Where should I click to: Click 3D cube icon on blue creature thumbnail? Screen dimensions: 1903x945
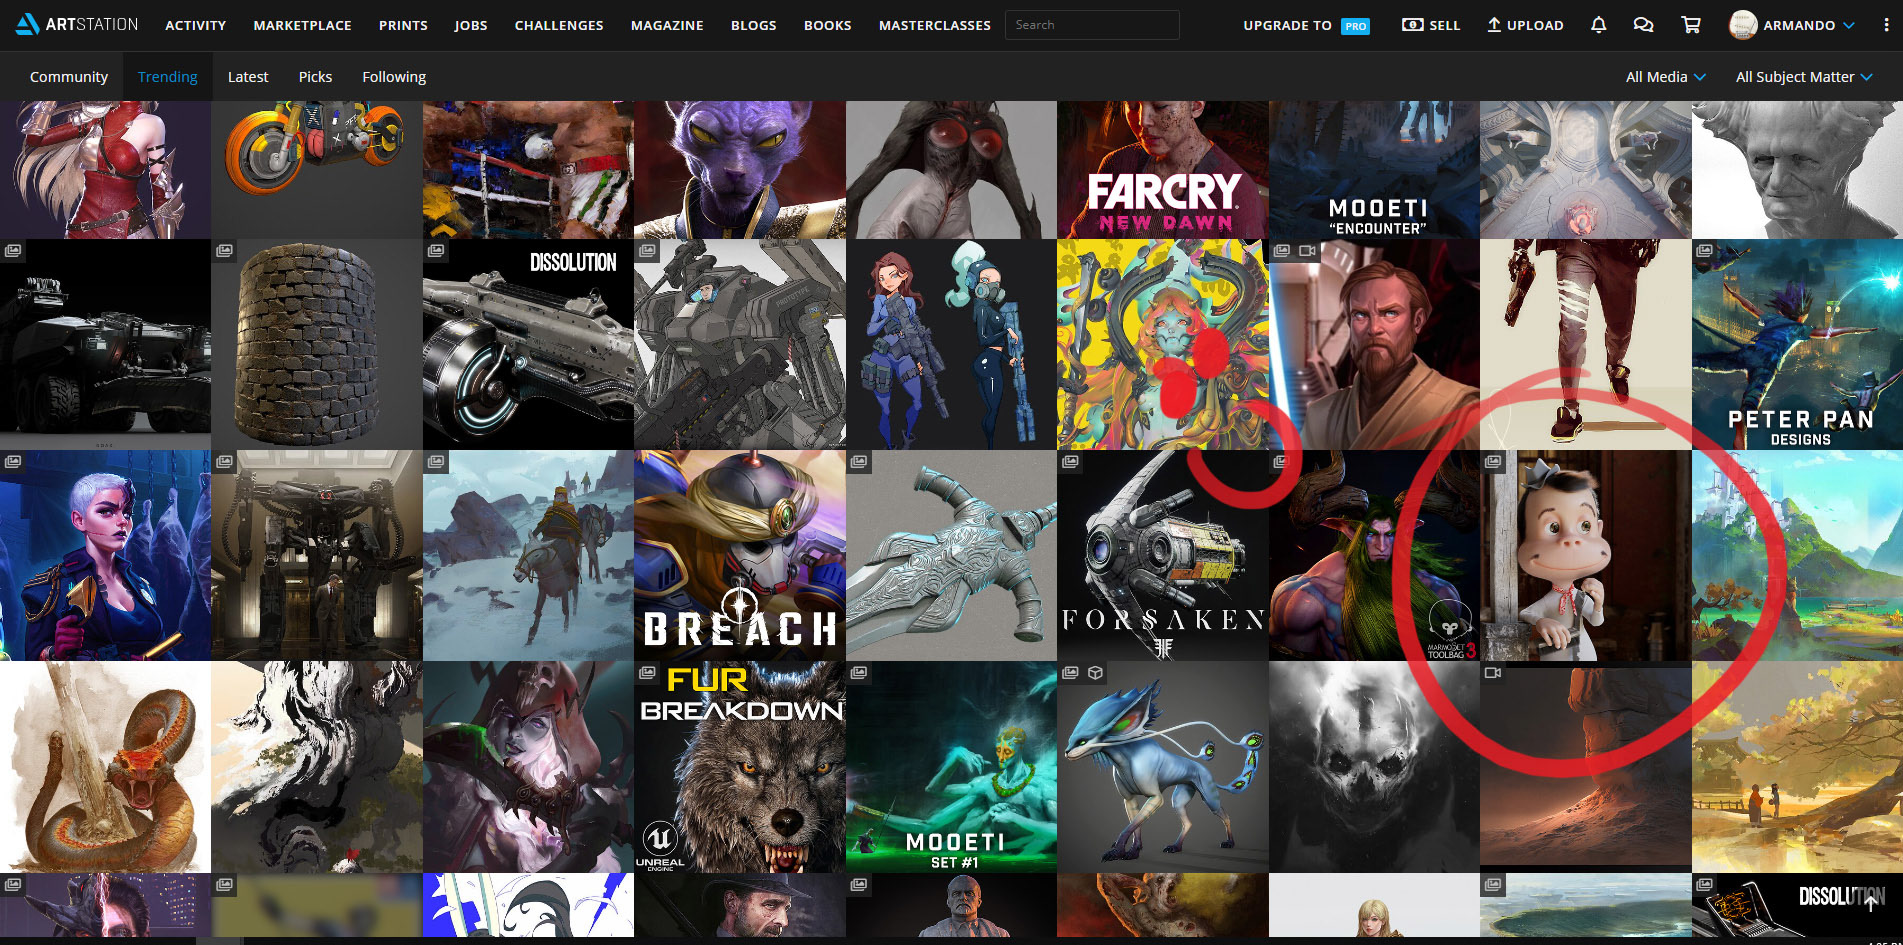click(x=1095, y=673)
